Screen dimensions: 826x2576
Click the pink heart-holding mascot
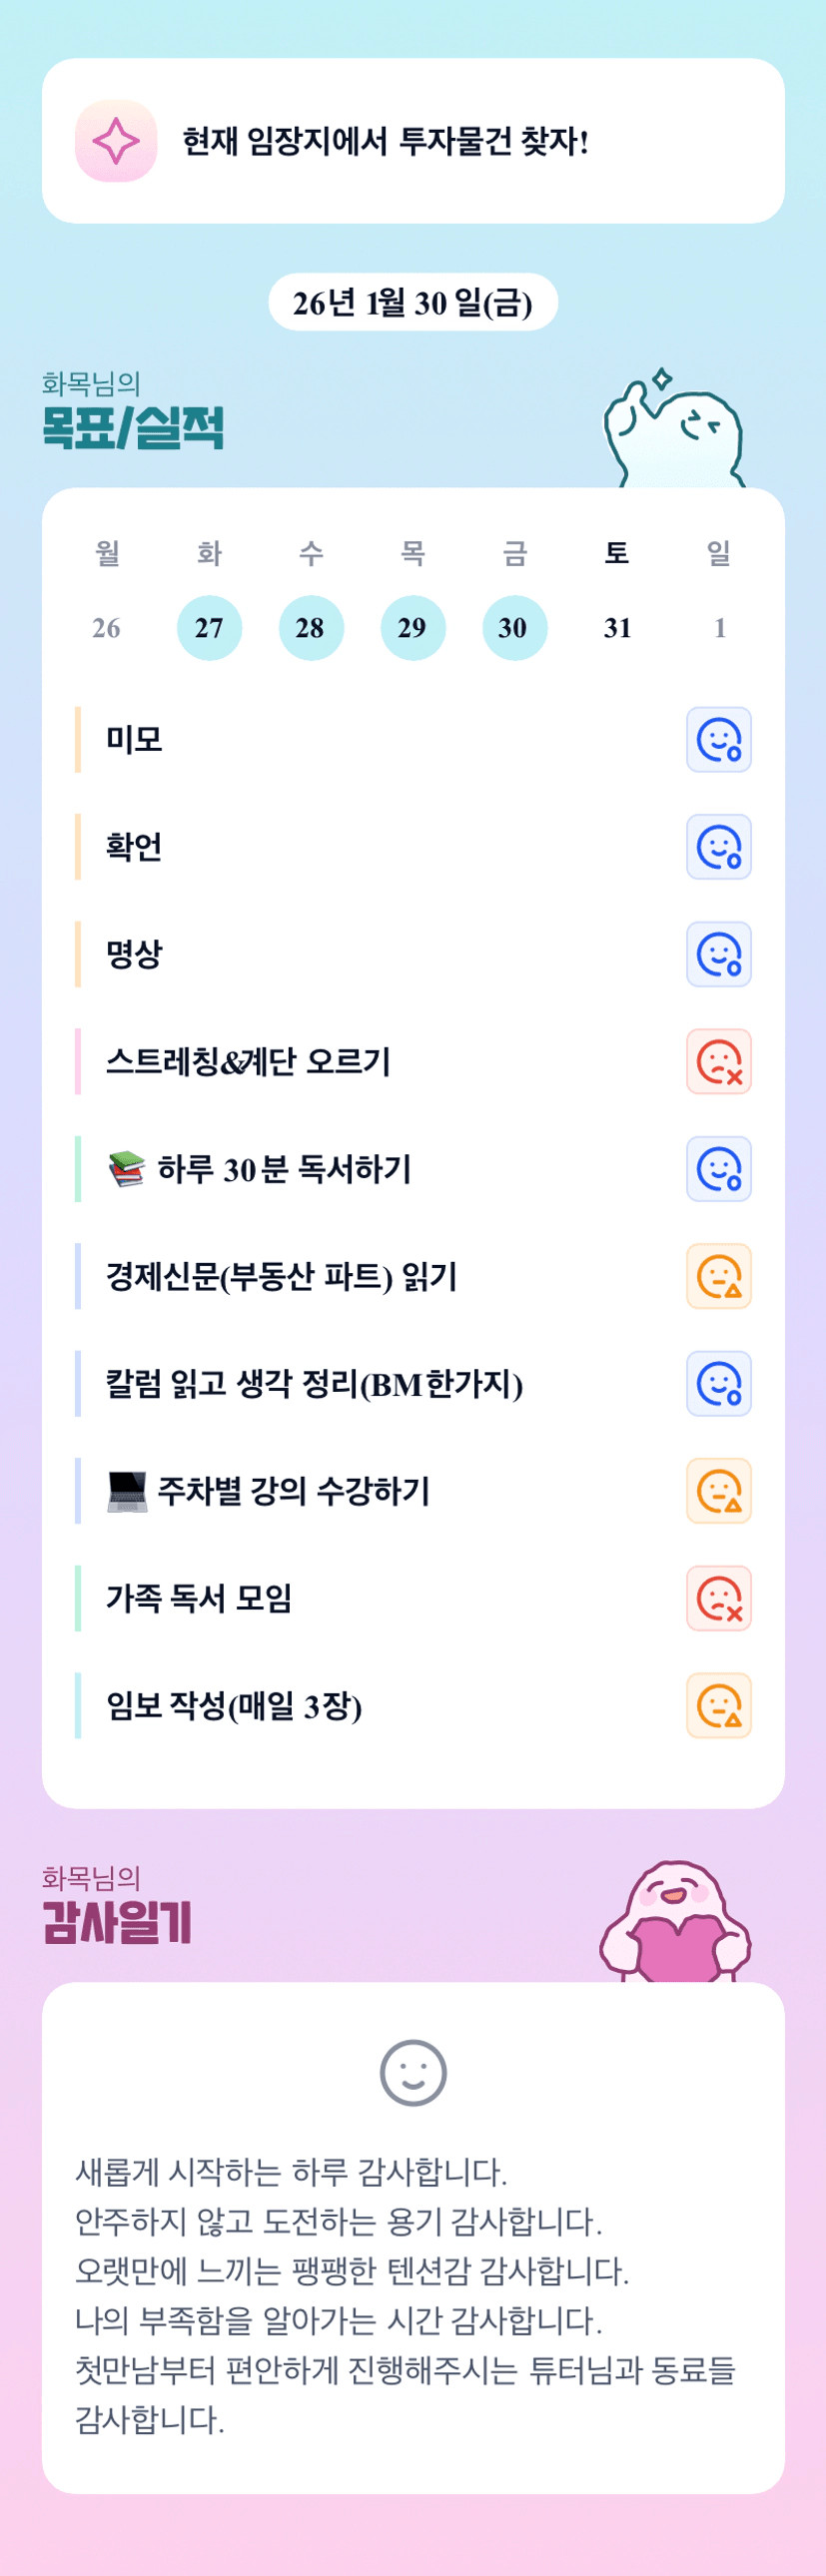675,1922
